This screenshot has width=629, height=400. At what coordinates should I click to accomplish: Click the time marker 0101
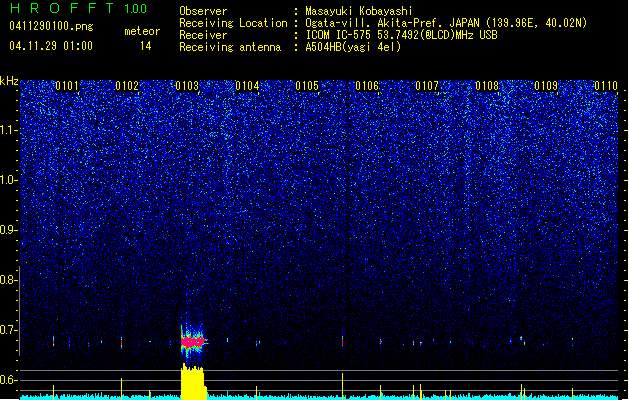67,86
